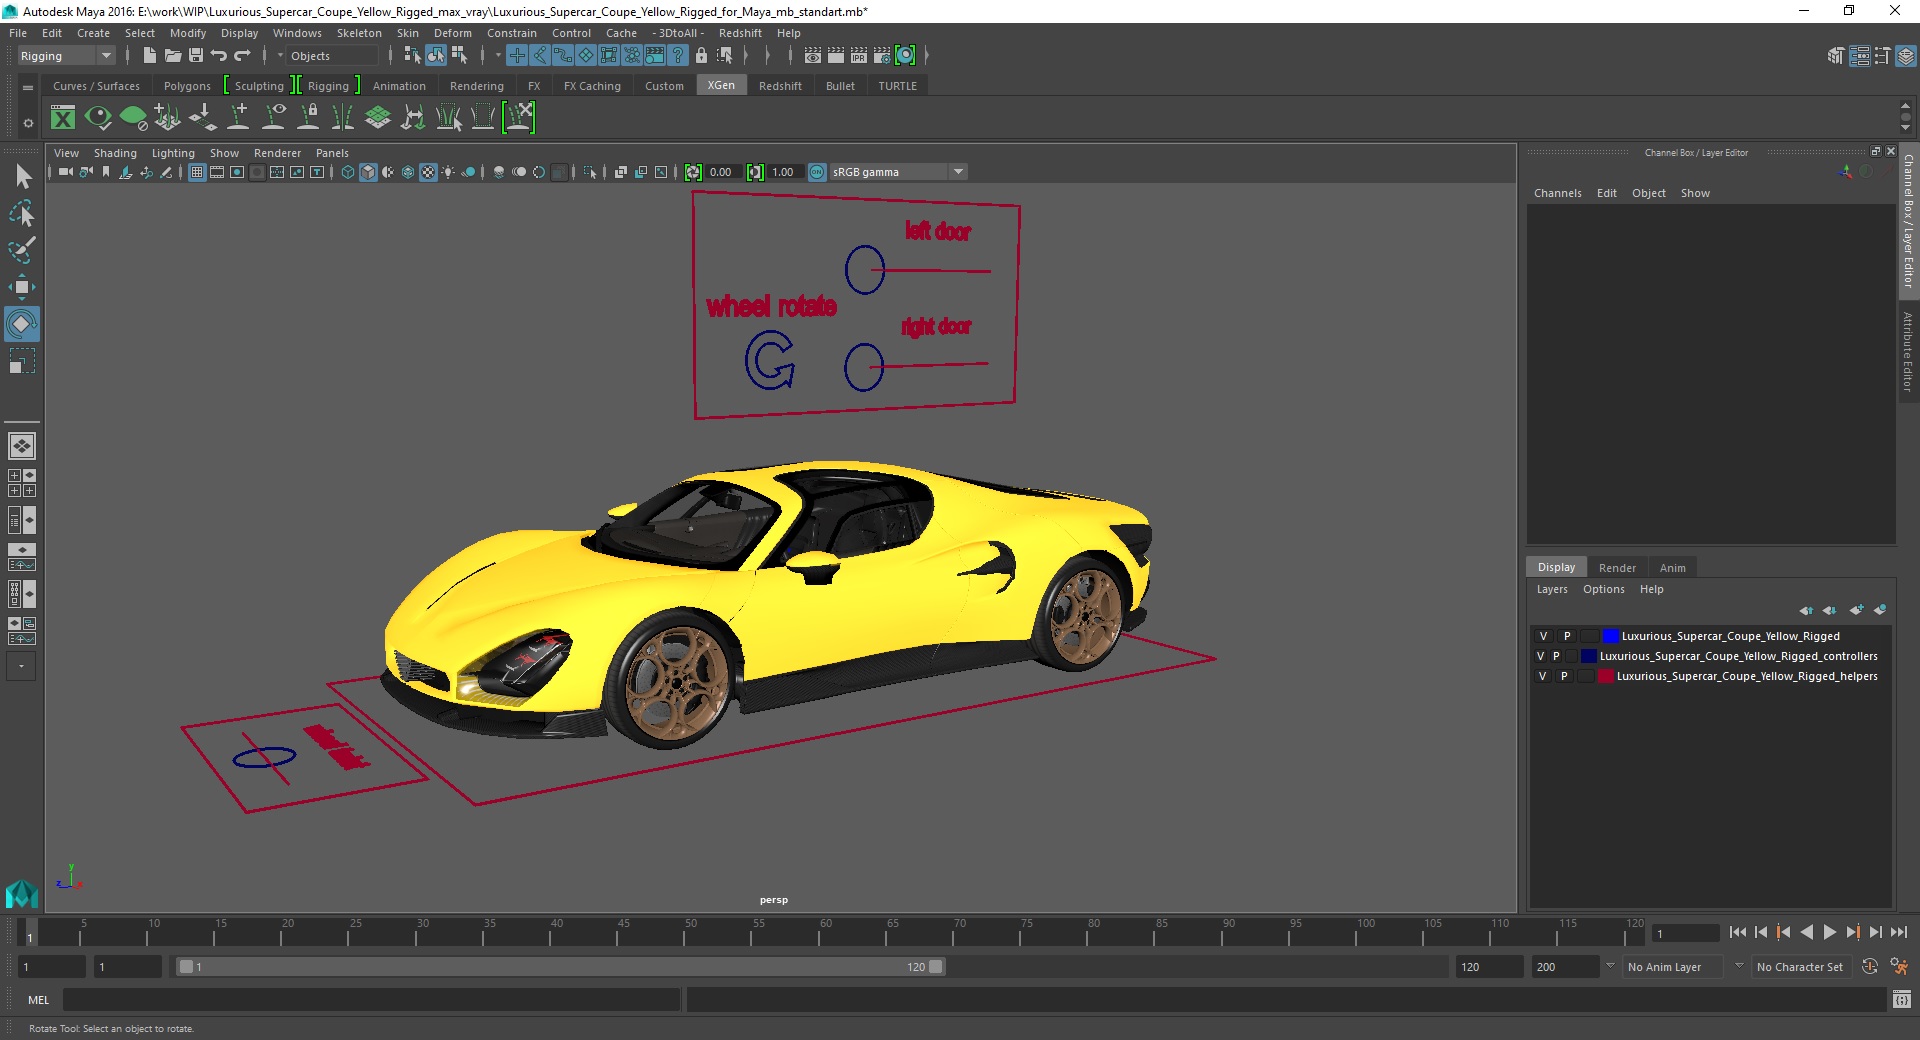Toggle auto keyframe button

[1869, 967]
